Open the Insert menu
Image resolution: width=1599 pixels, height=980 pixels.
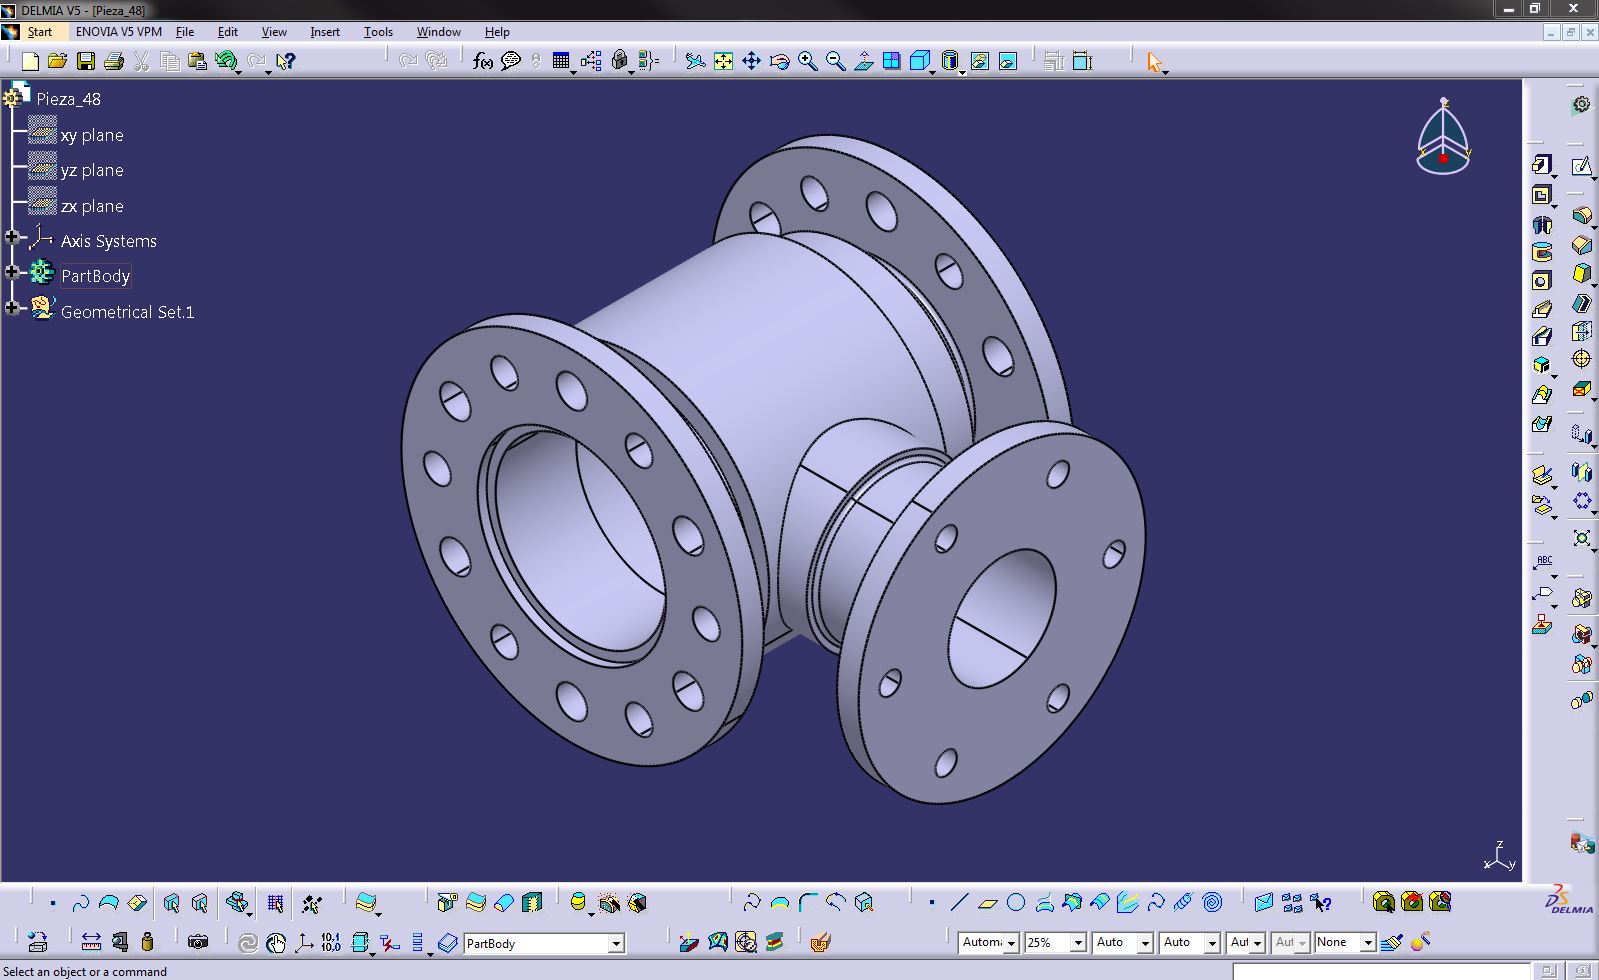(325, 32)
